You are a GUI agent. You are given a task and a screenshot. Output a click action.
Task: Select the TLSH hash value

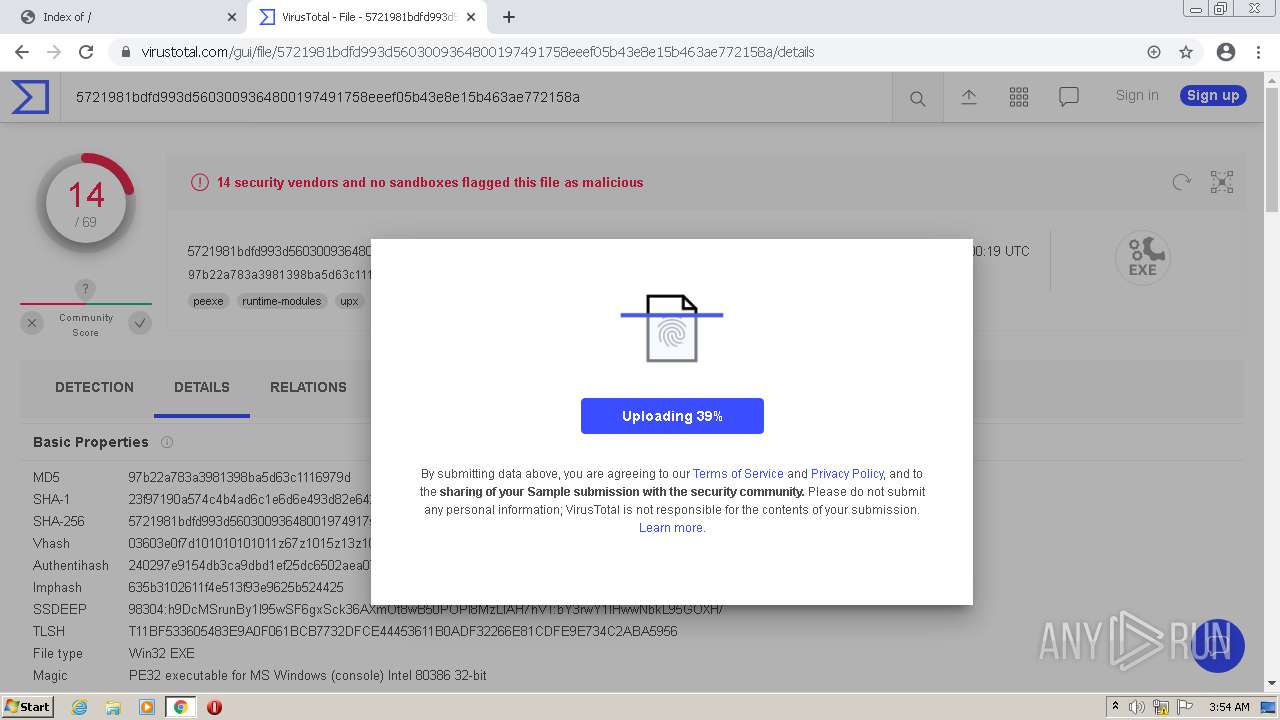point(403,631)
